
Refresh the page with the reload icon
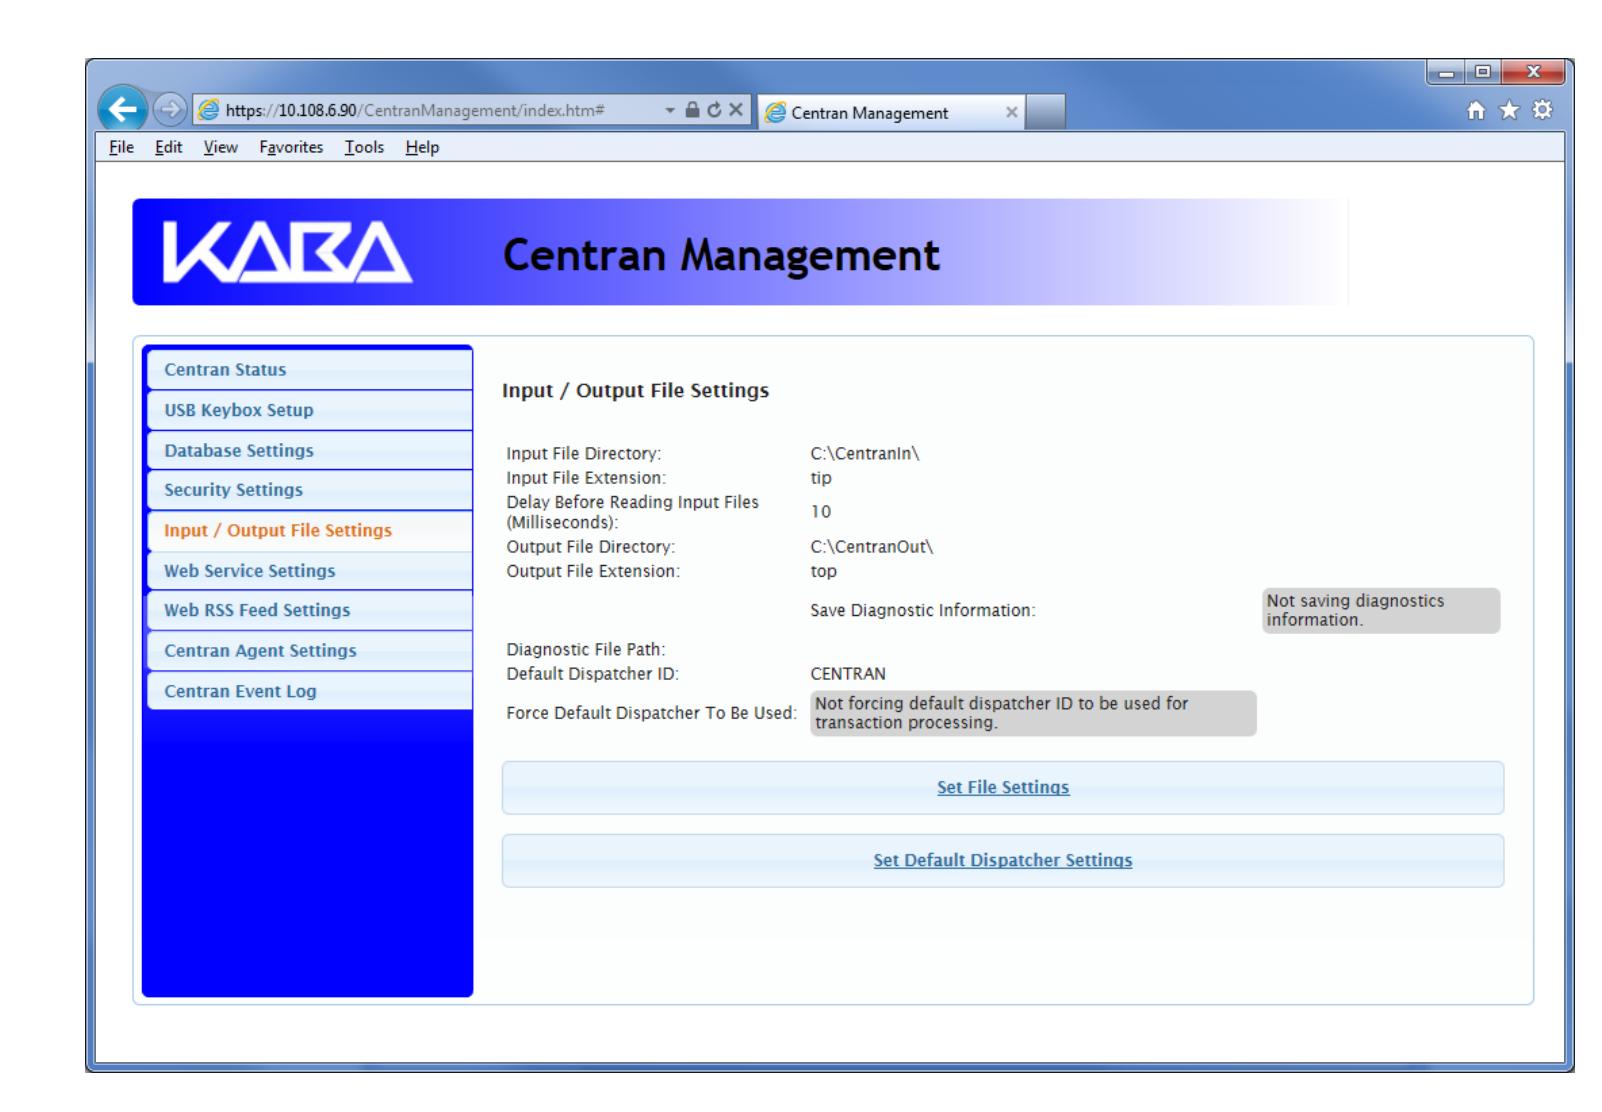[x=714, y=111]
